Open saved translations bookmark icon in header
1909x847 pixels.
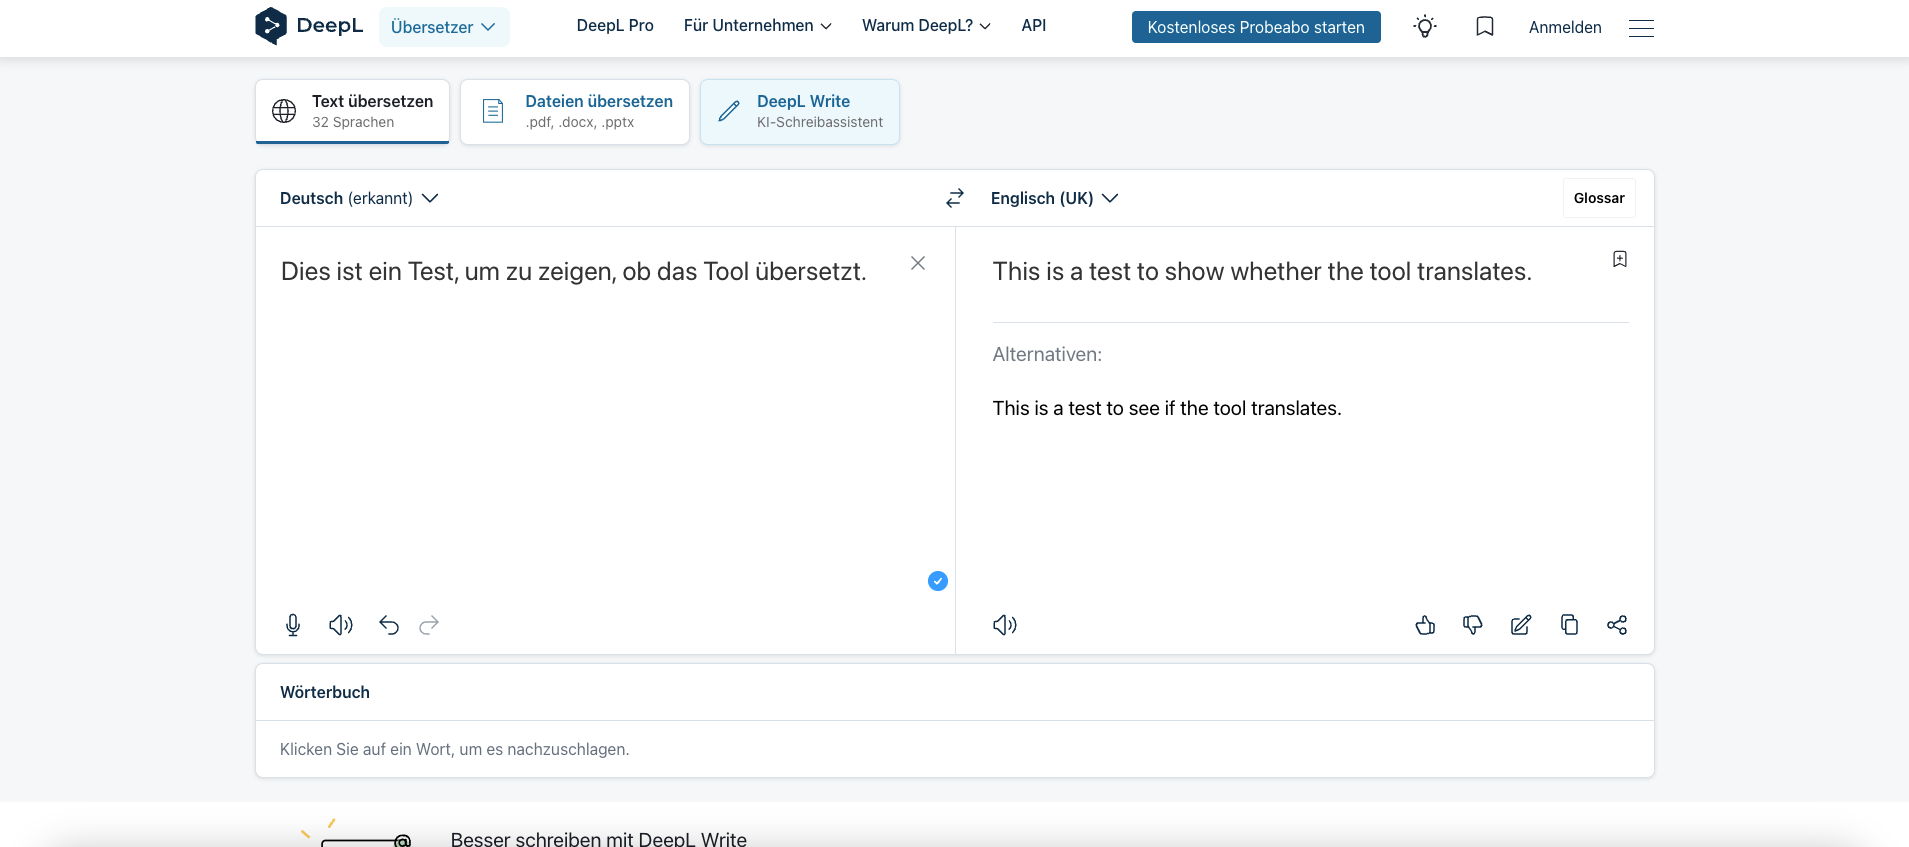(x=1485, y=27)
